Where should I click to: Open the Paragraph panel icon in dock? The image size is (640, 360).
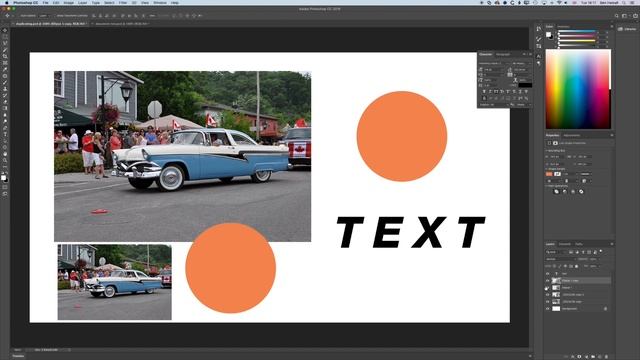(539, 63)
